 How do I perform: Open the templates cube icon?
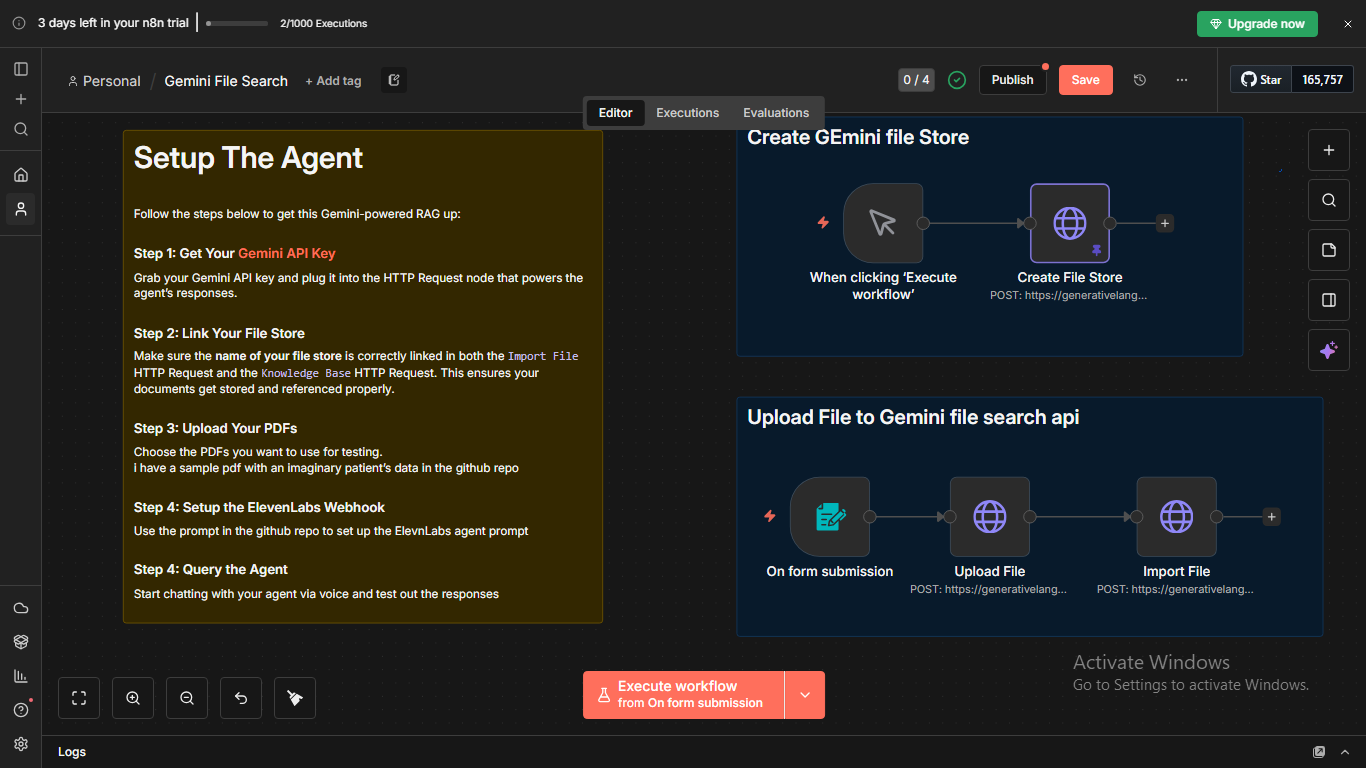(x=21, y=642)
